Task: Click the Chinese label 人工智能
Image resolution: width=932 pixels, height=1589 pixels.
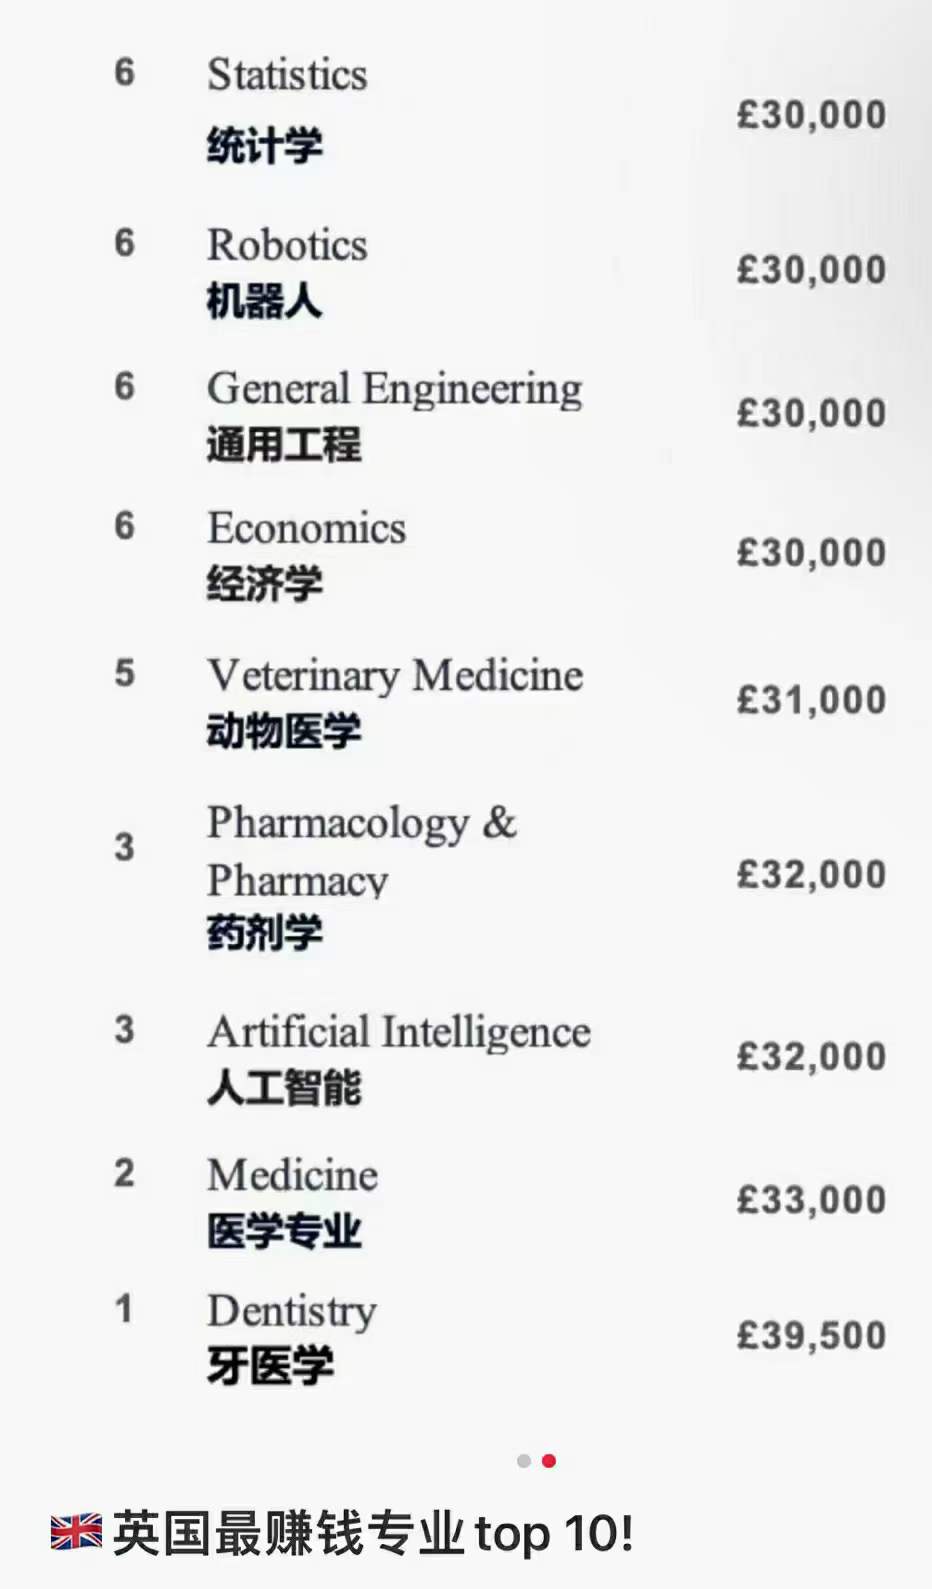Action: (x=284, y=1087)
